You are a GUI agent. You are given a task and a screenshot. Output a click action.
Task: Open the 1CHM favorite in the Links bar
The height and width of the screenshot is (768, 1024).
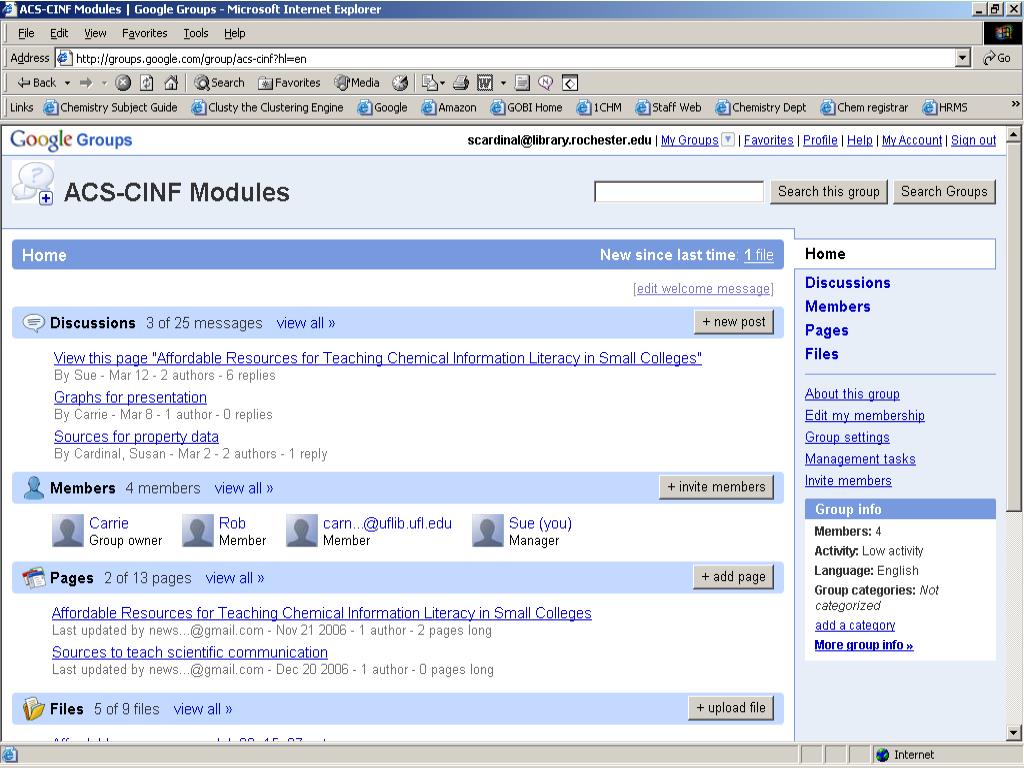(600, 108)
